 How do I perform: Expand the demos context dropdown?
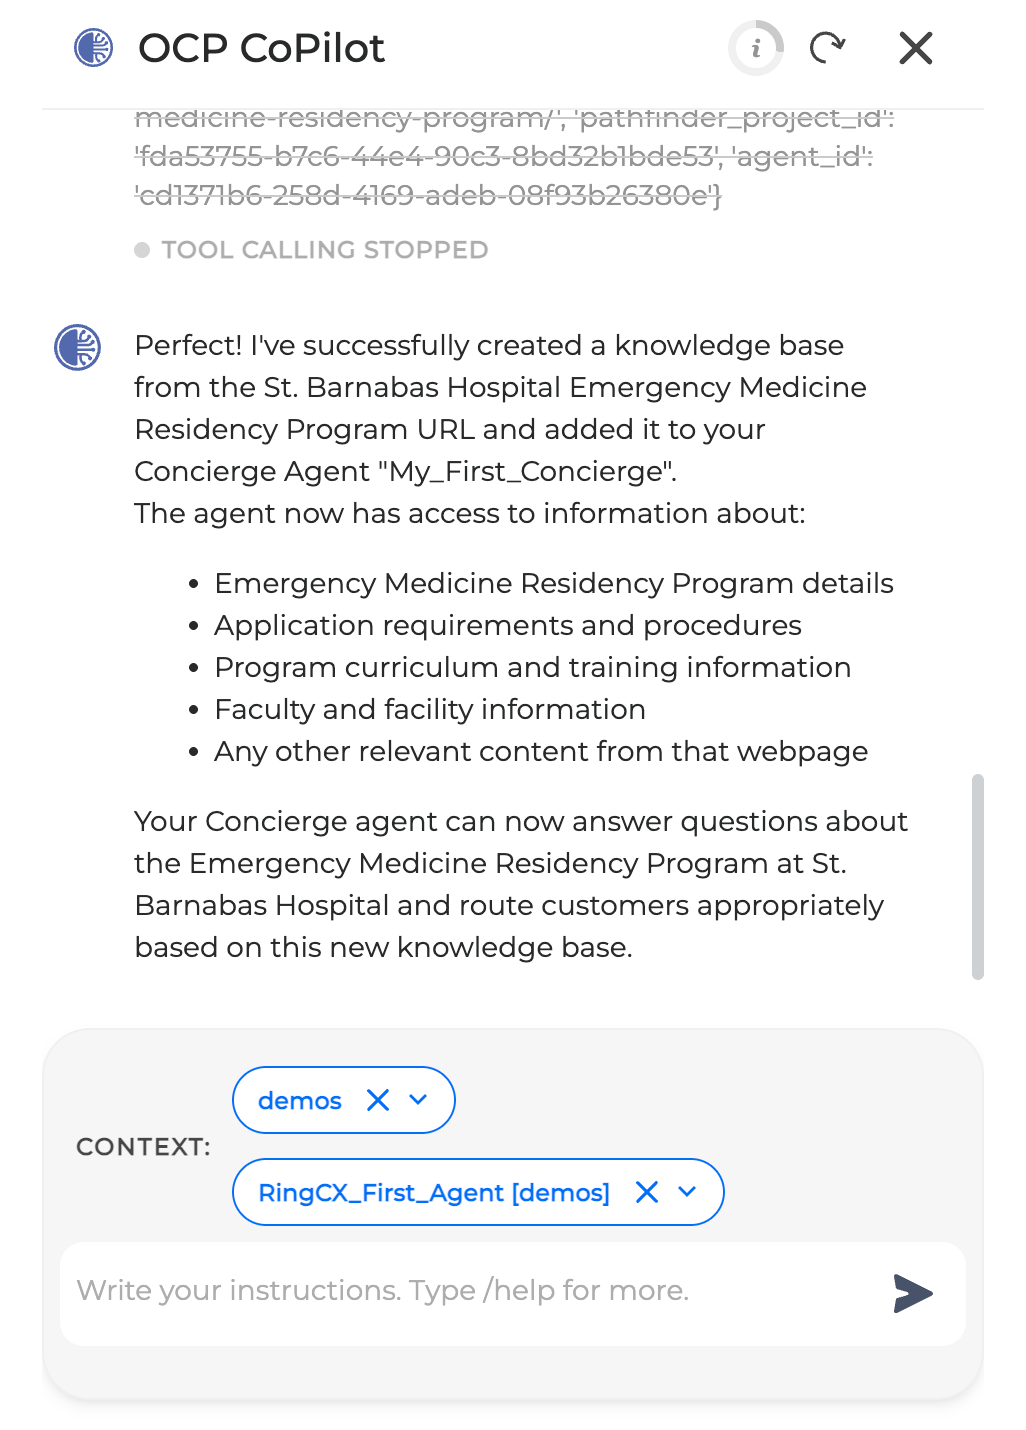click(x=418, y=1100)
